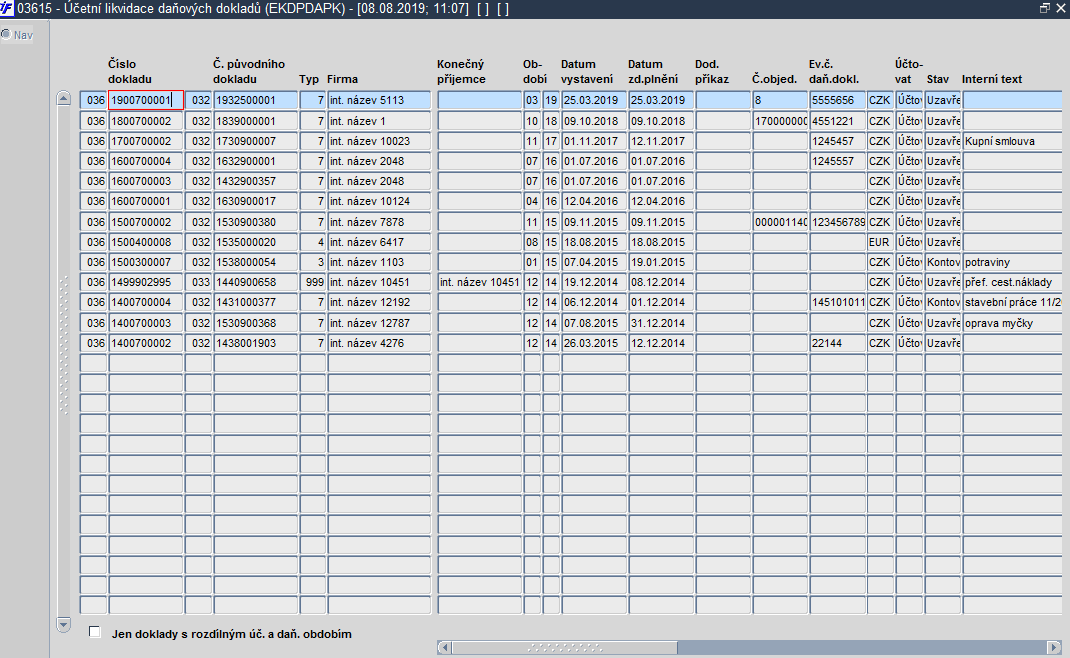Select the Nav radio button
Viewport: 1070px width, 658px height.
coord(6,34)
